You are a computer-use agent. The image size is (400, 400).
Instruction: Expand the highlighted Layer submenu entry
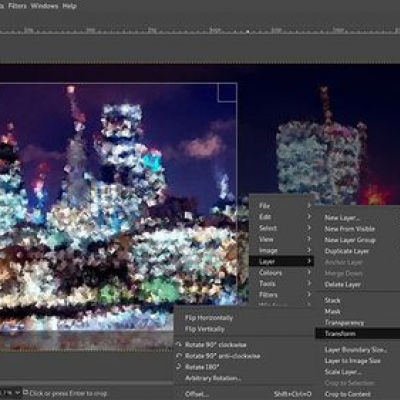click(282, 261)
